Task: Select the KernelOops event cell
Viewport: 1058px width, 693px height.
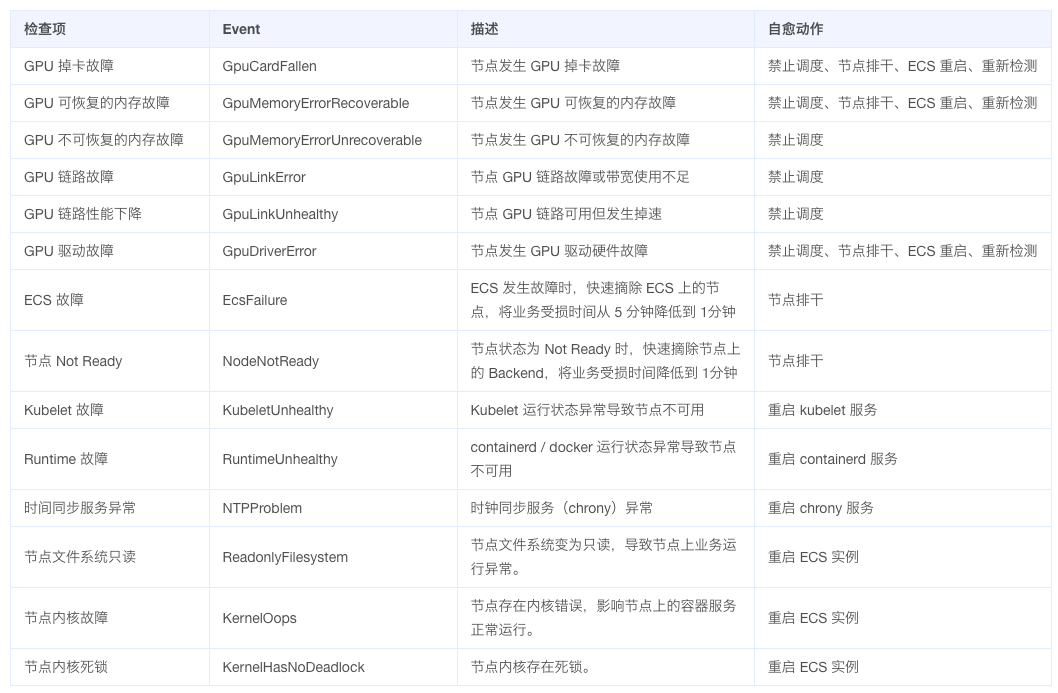Action: [x=259, y=618]
